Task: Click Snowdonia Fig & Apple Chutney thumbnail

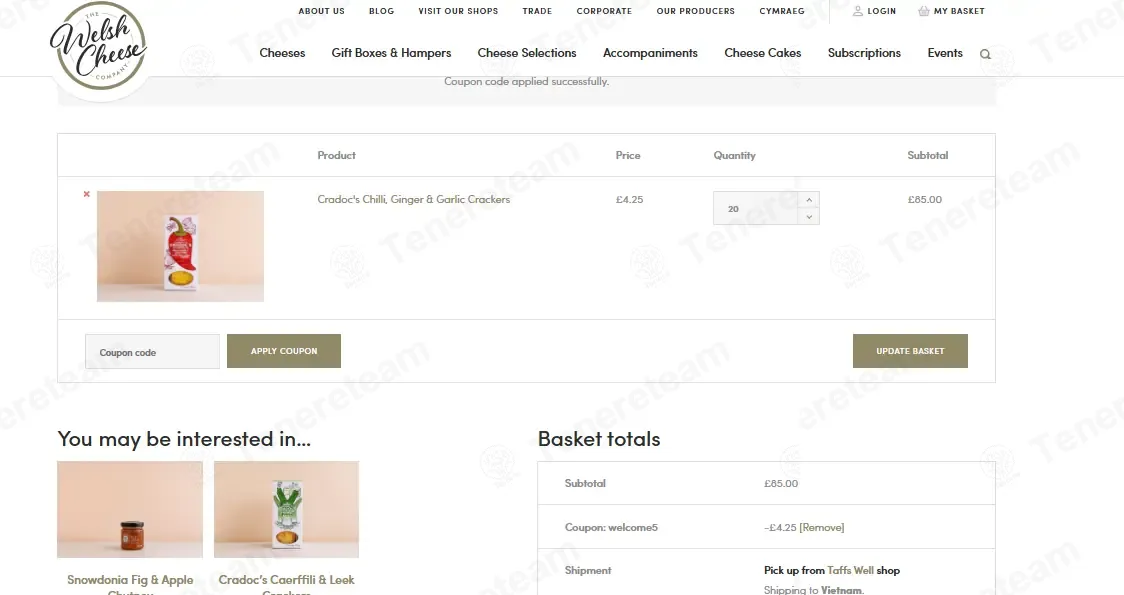Action: coord(130,510)
